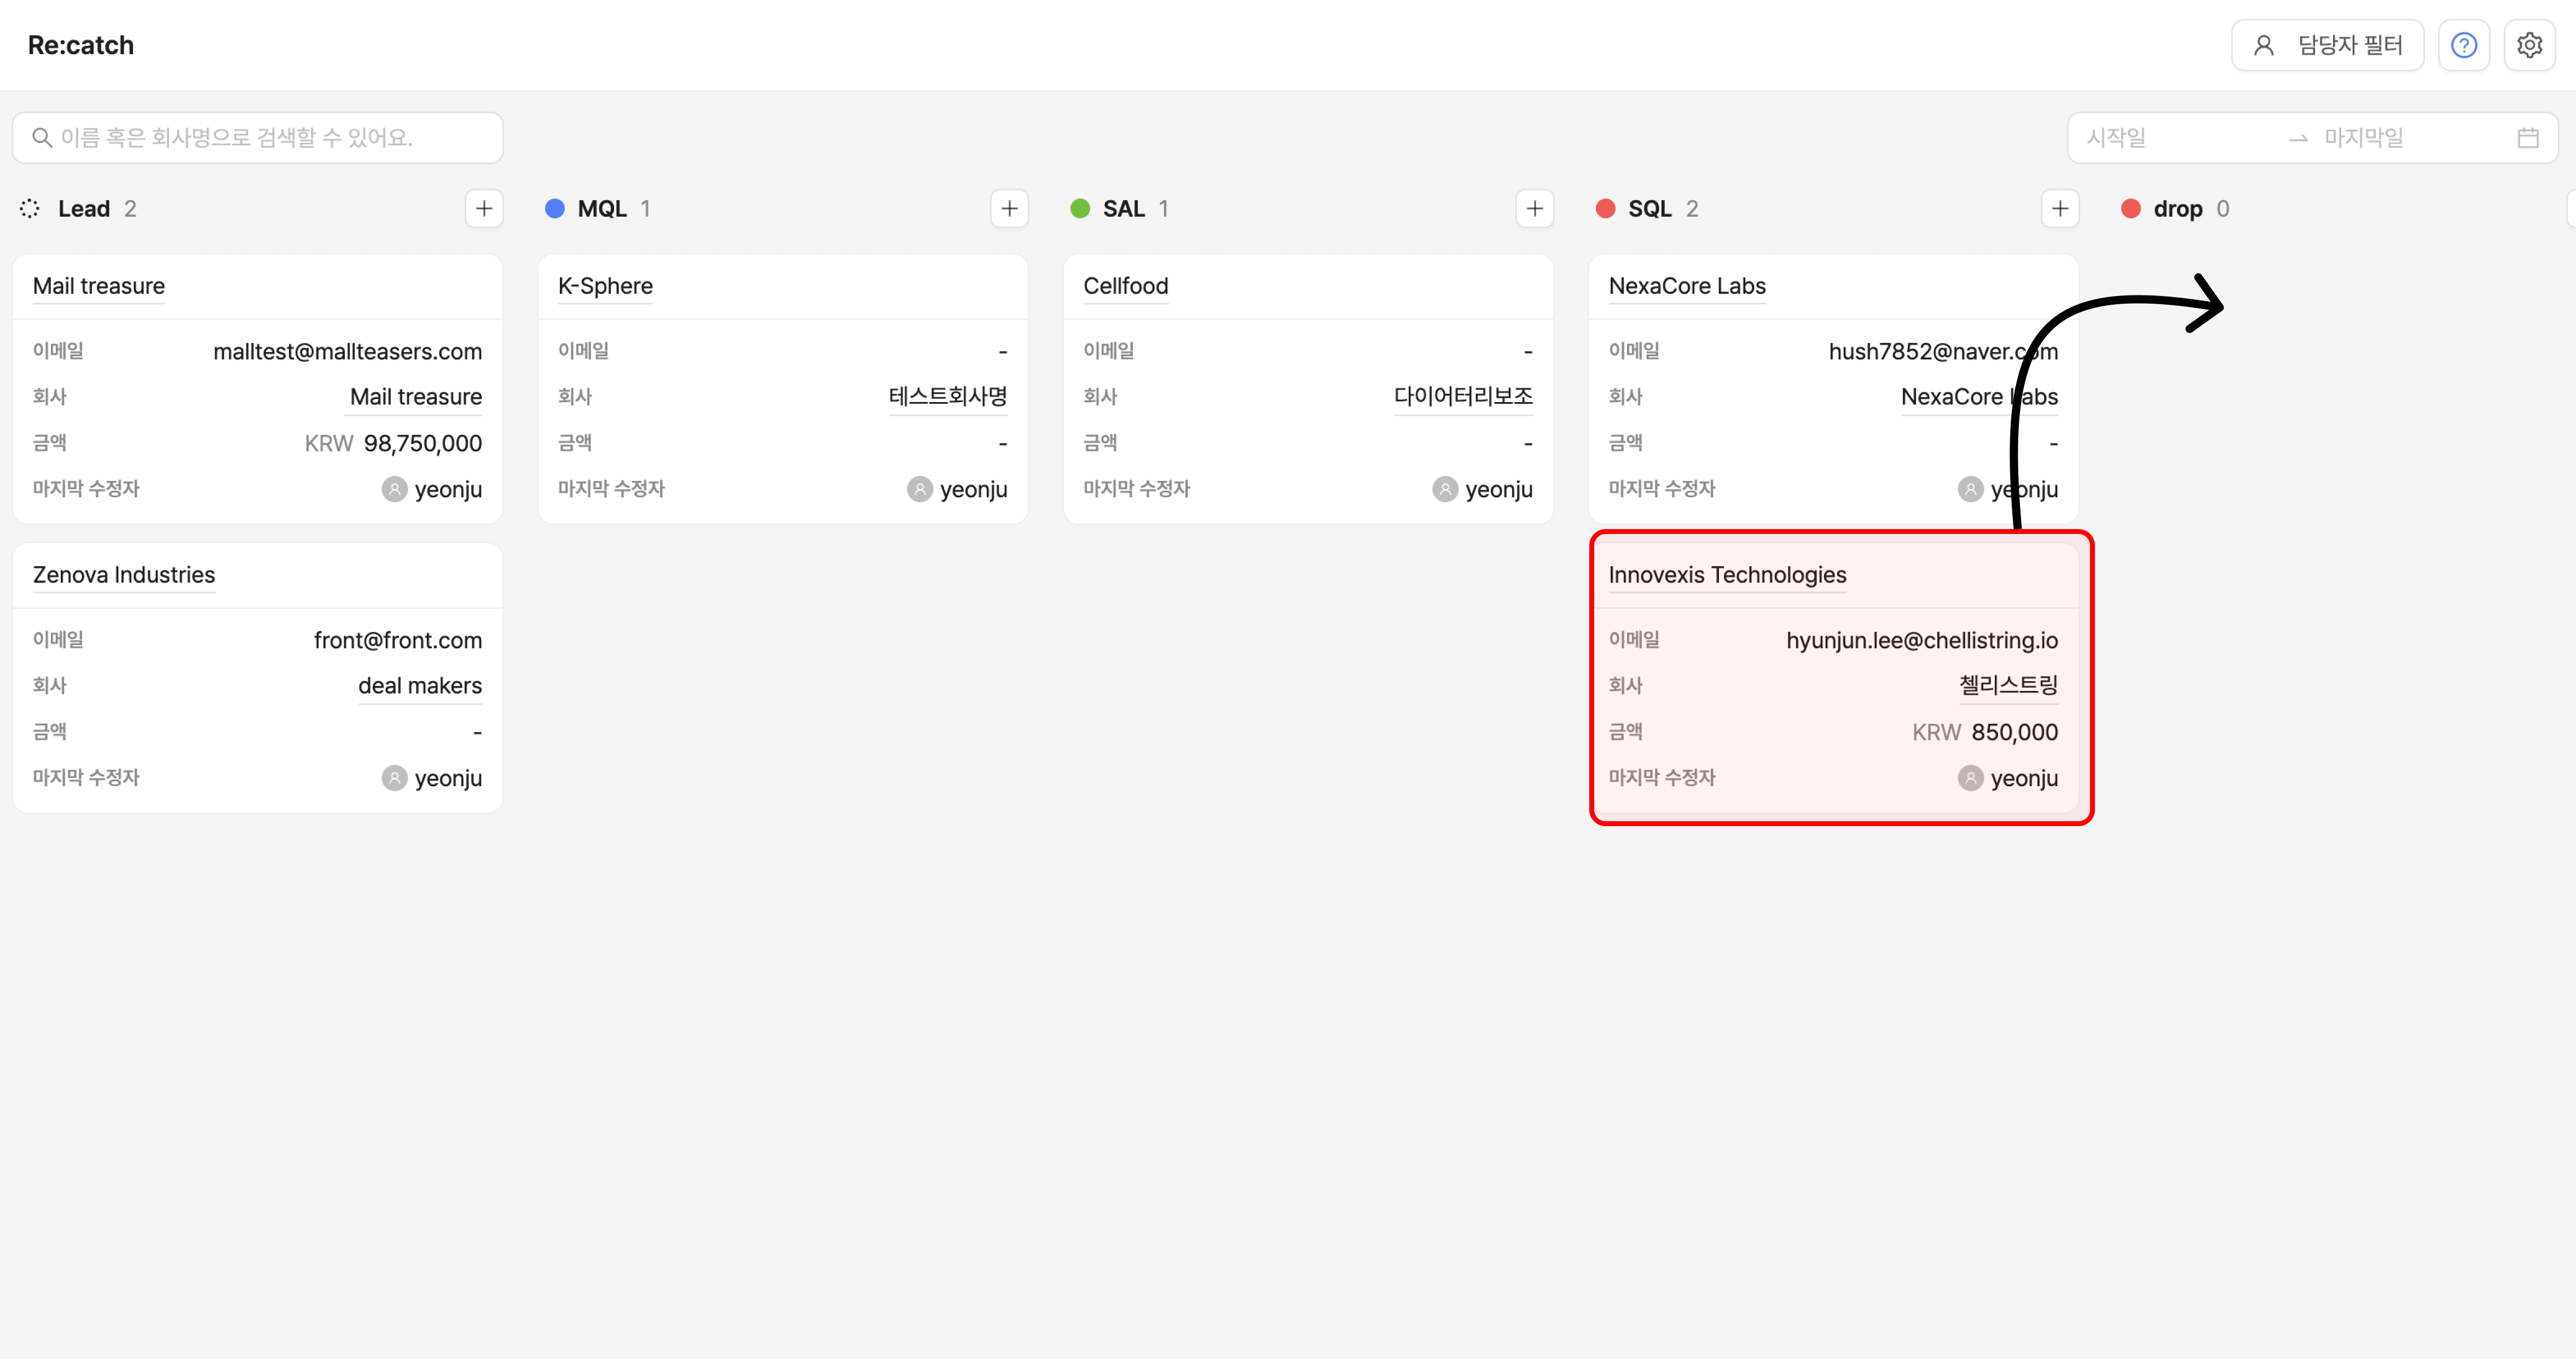
Task: Click the Re:catch logo
Action: pyautogui.click(x=81, y=45)
